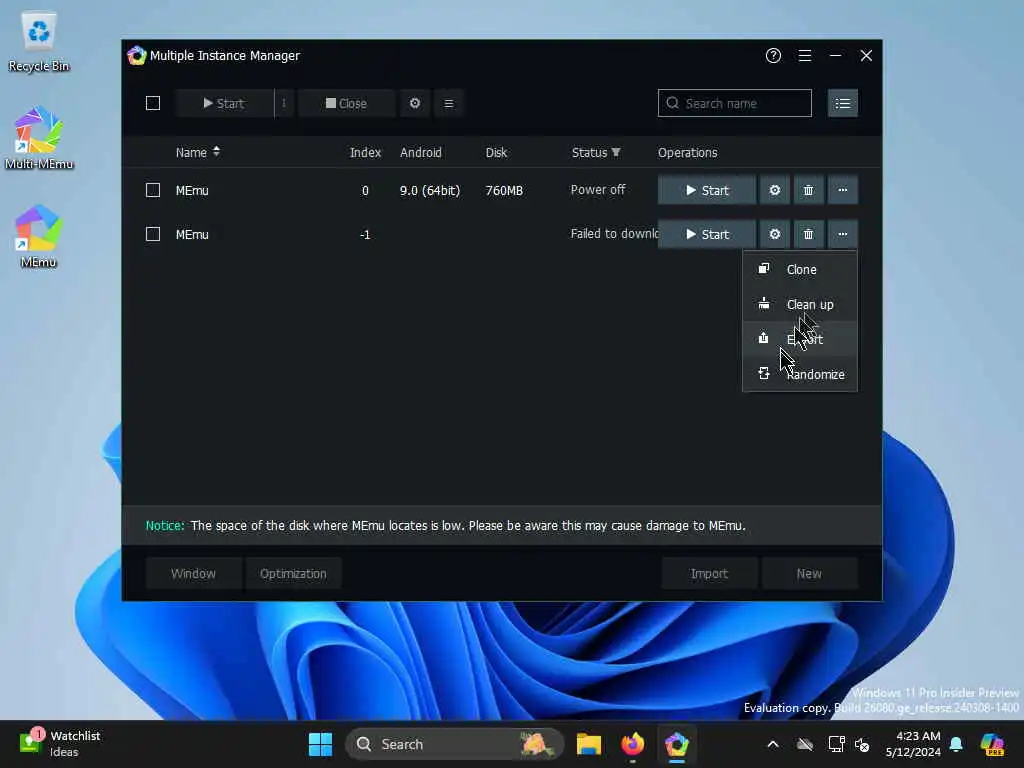Open the Optimization button
Viewport: 1024px width, 768px height.
(x=293, y=573)
